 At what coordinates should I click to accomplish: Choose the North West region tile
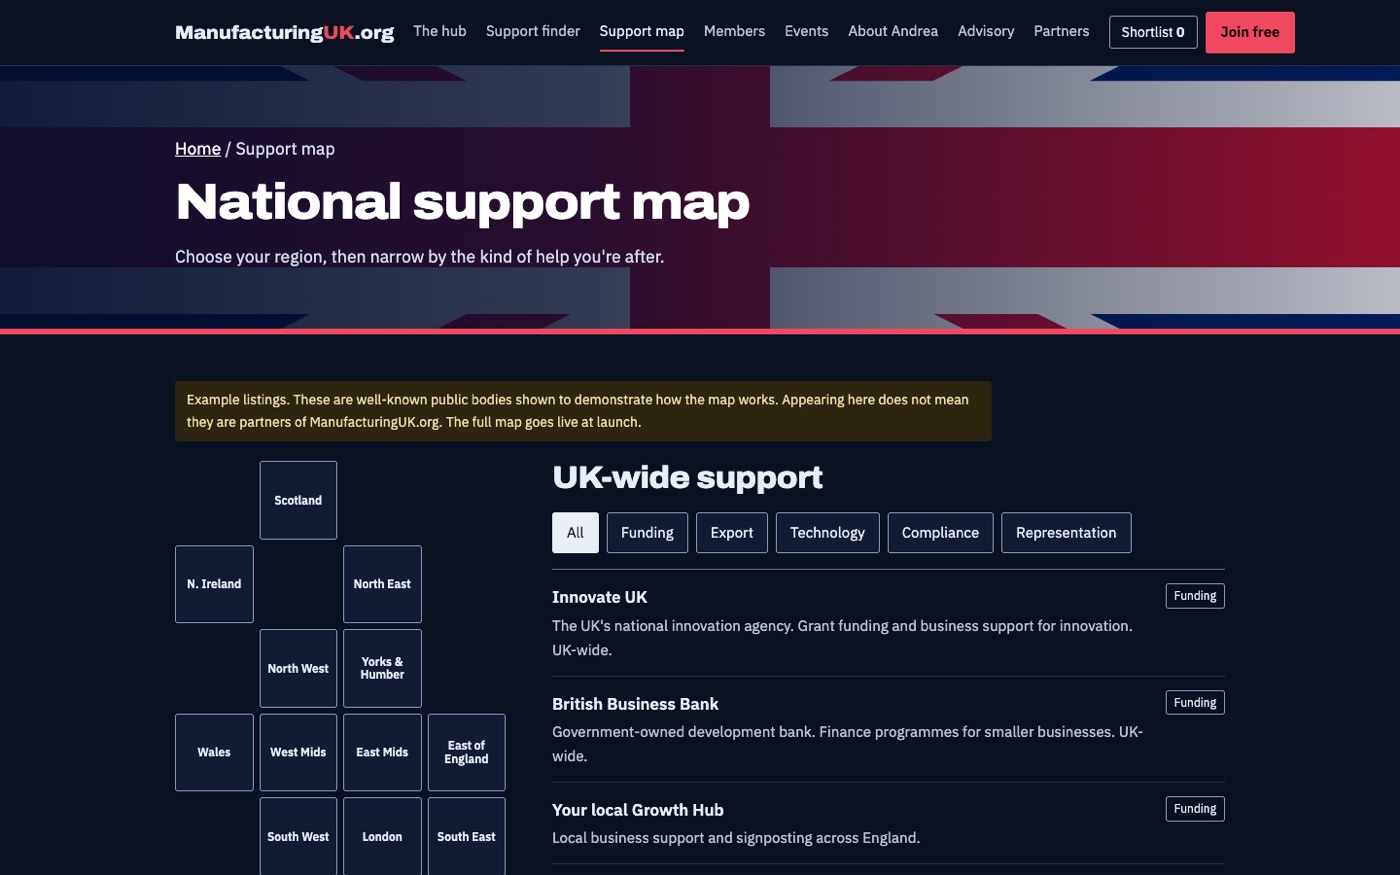pos(298,668)
